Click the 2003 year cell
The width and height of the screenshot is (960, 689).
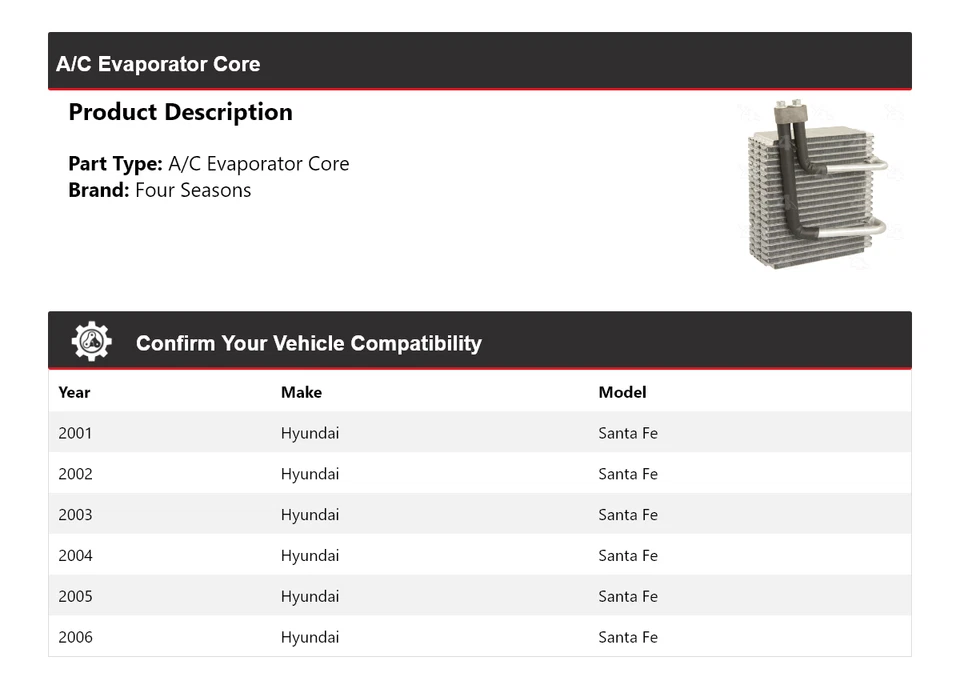[75, 515]
